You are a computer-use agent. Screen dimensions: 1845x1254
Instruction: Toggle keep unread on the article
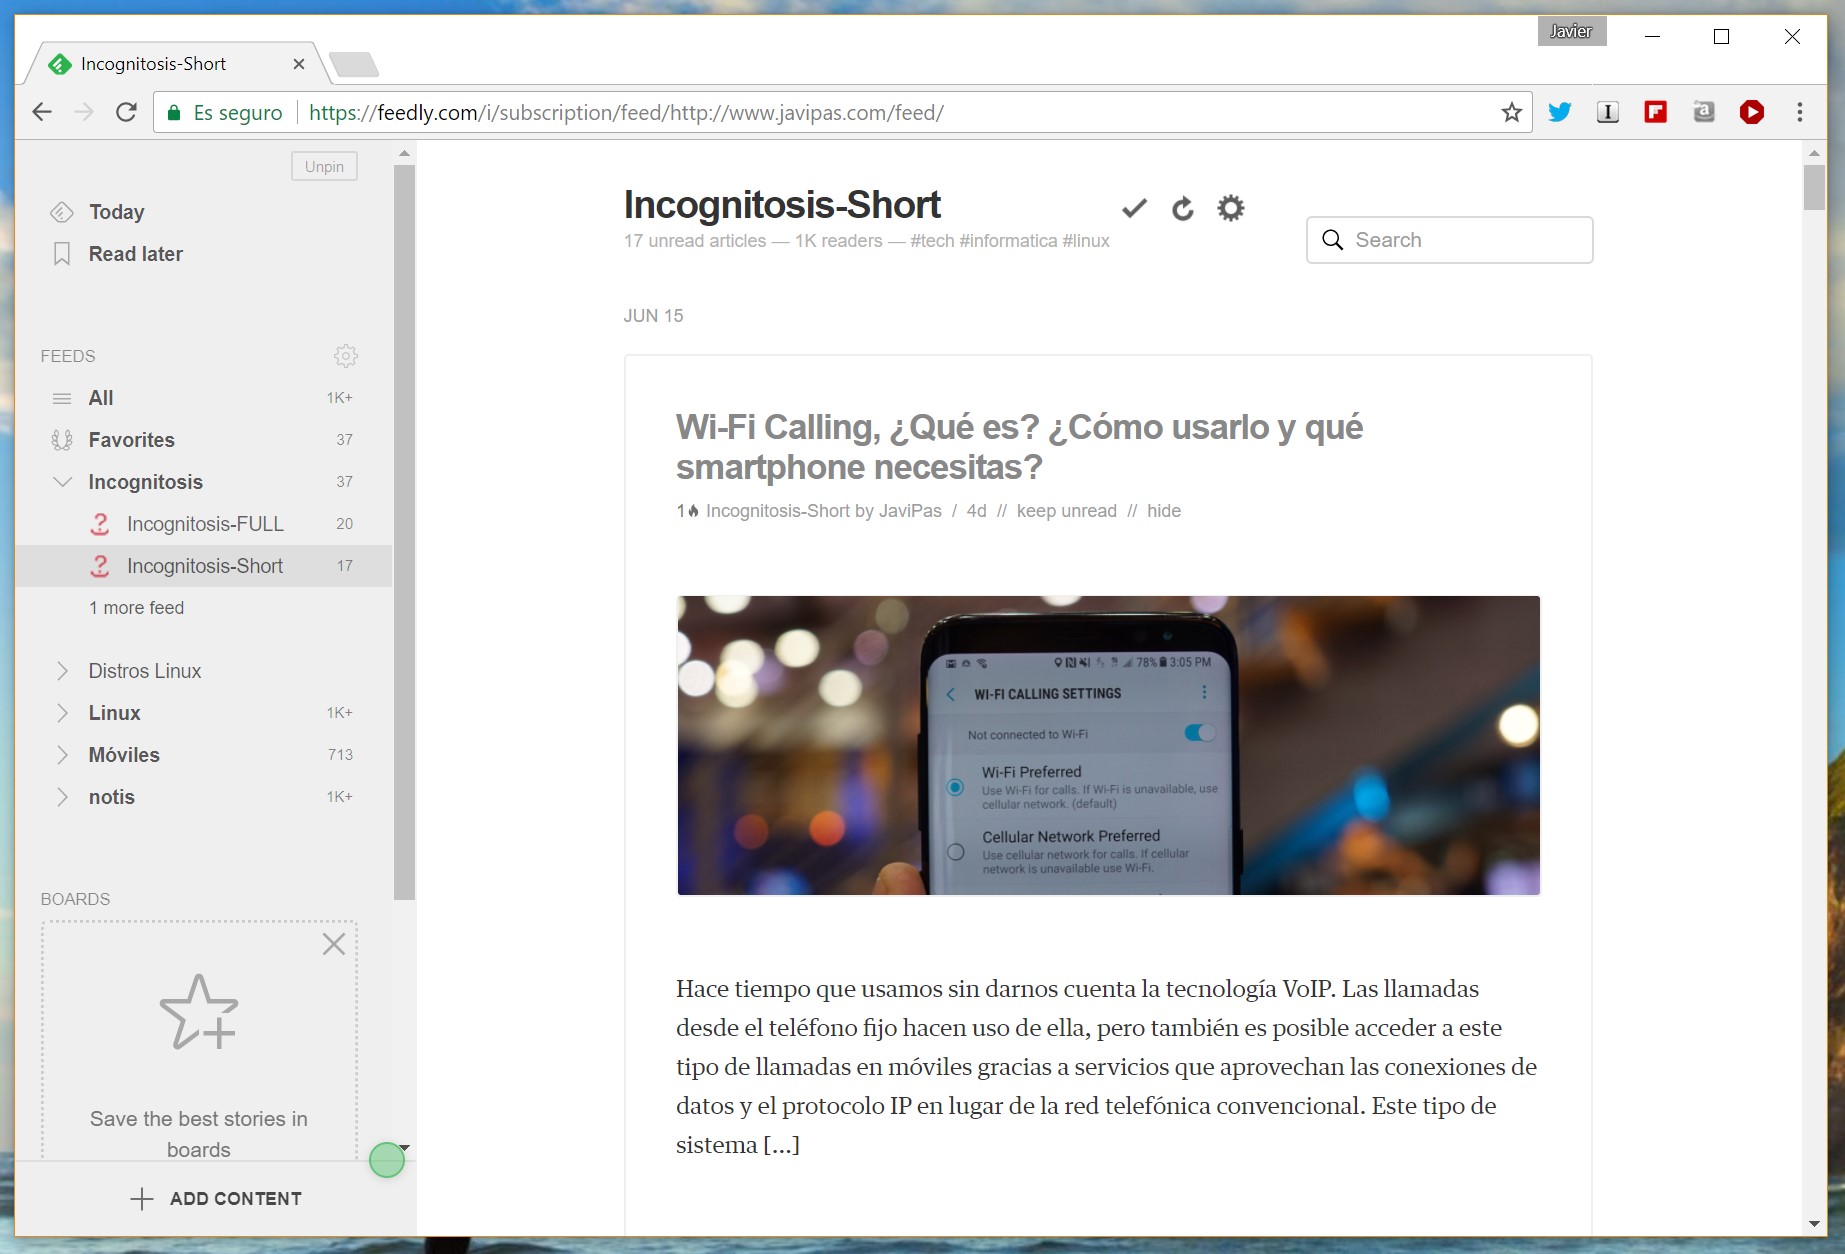(x=1066, y=511)
